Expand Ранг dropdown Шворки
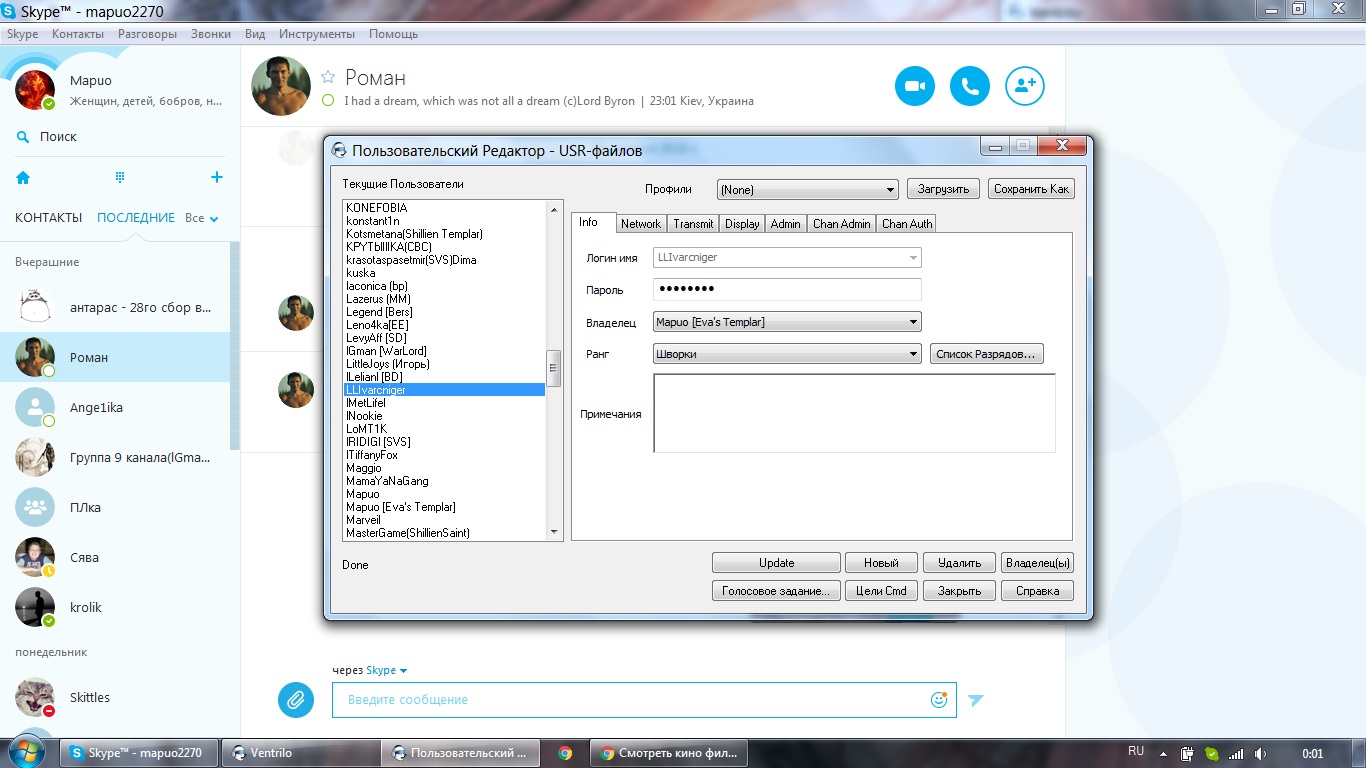Screen dimensions: 1366x768 913,354
